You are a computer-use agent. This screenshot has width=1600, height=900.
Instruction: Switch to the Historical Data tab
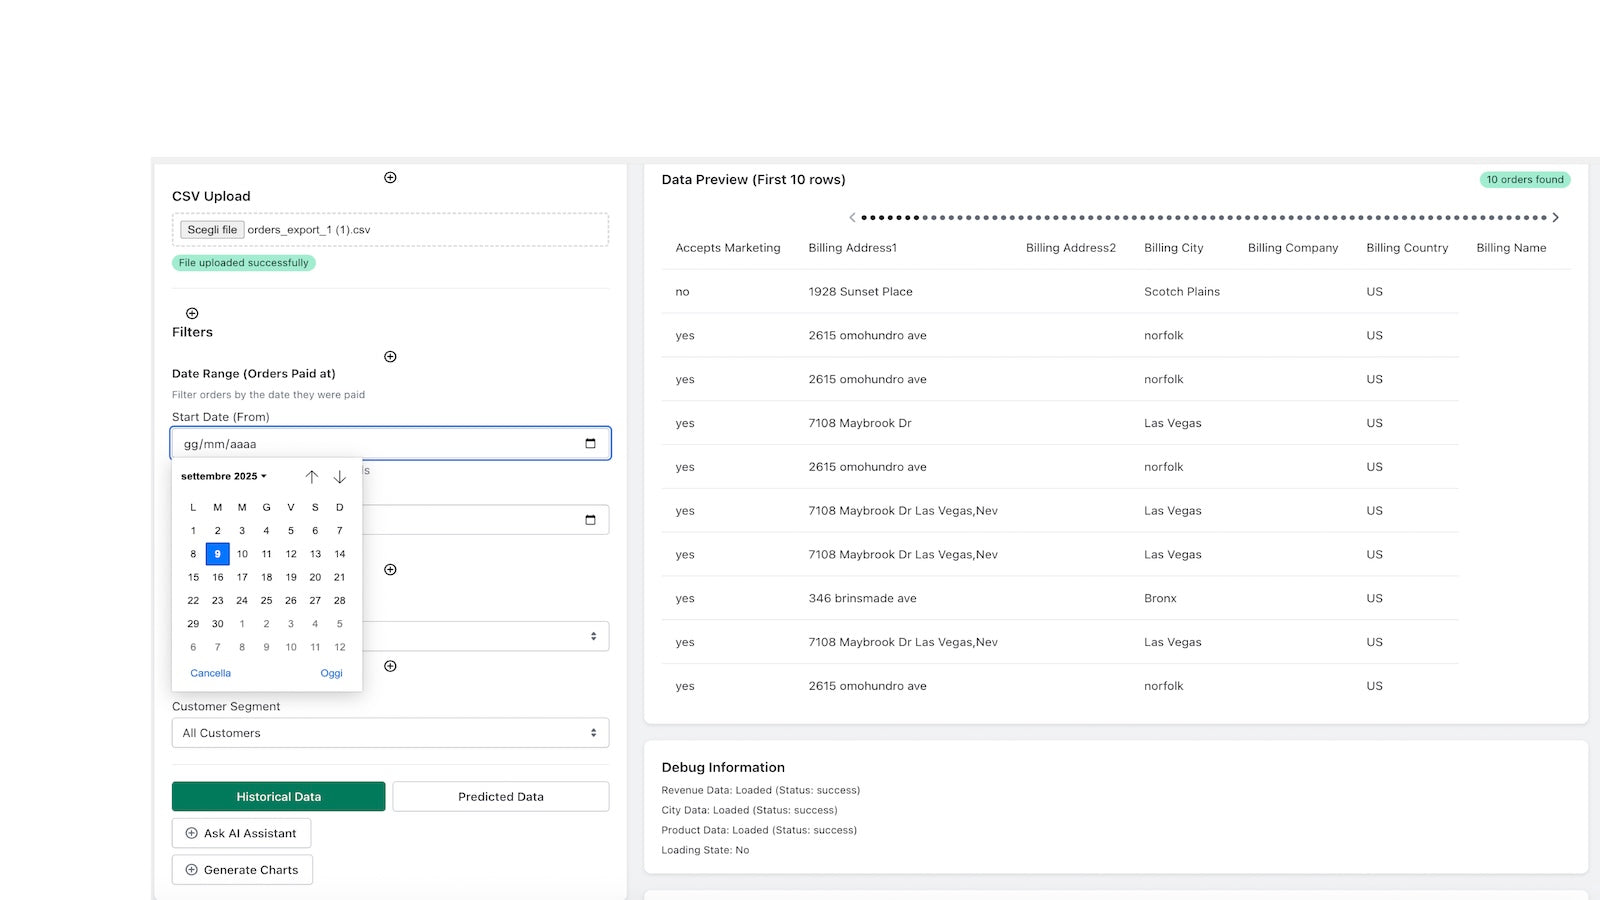[x=278, y=796]
